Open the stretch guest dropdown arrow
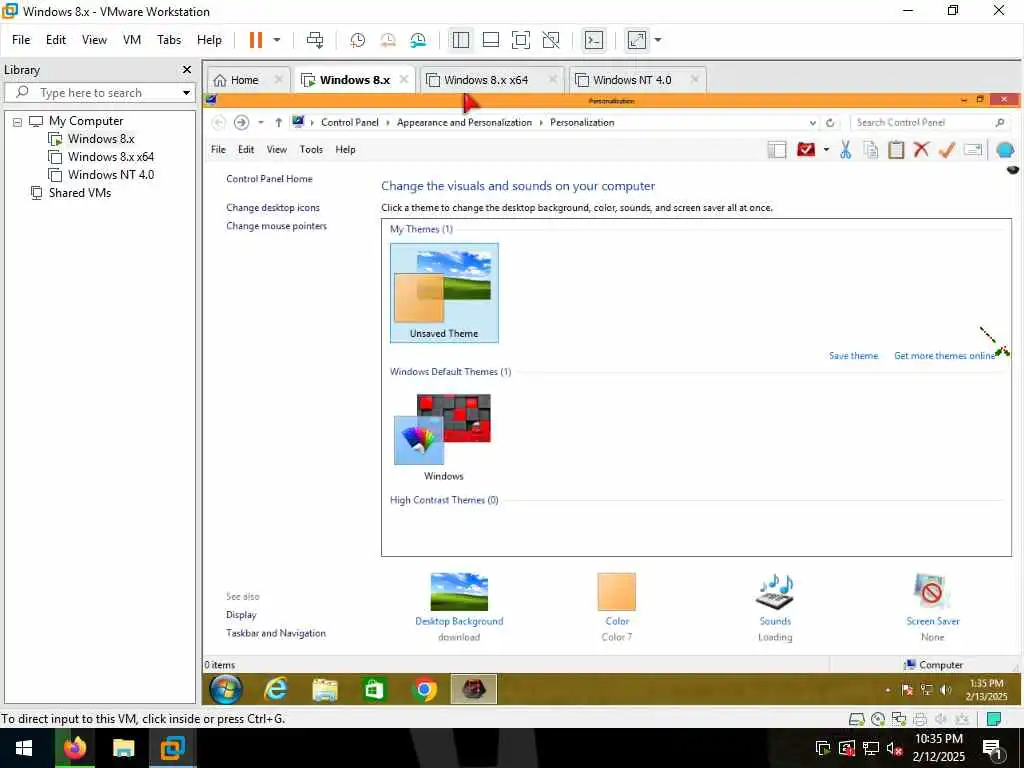 point(658,40)
